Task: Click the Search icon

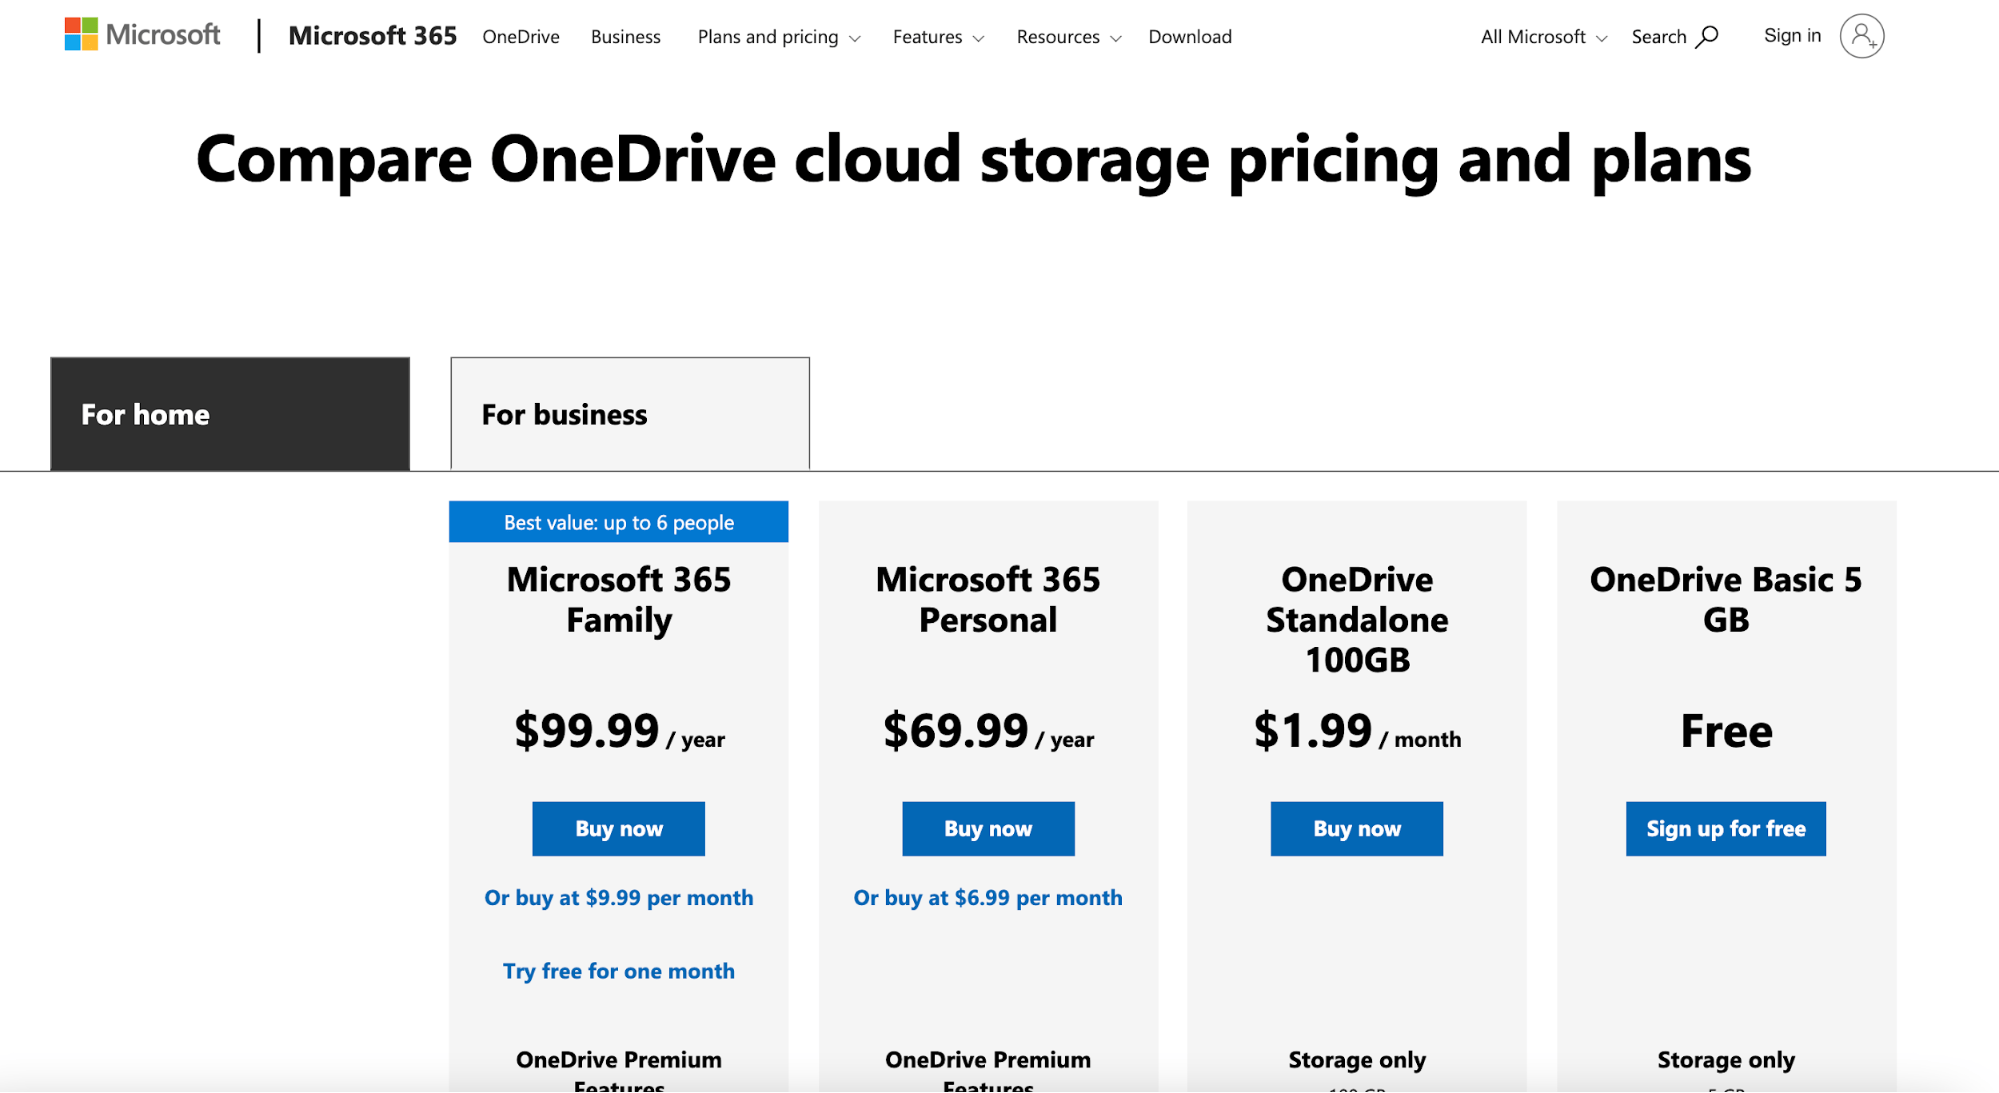Action: (1710, 36)
